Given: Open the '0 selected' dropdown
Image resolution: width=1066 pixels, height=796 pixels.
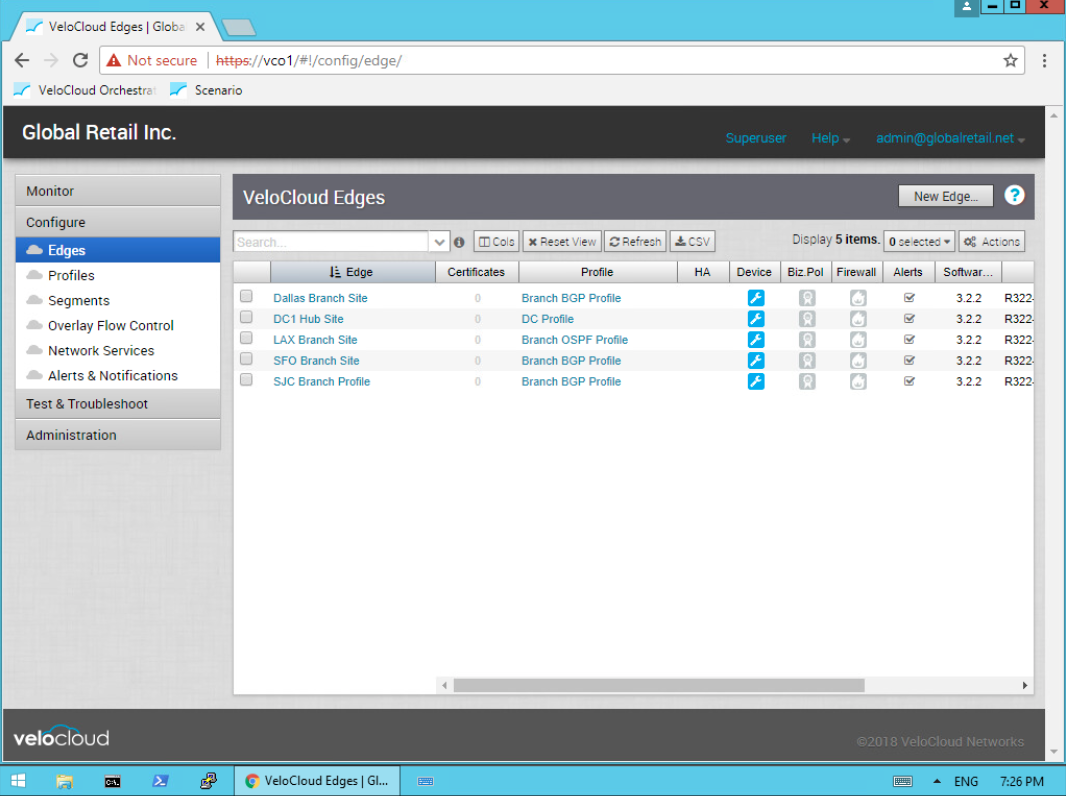Looking at the screenshot, I should point(919,242).
